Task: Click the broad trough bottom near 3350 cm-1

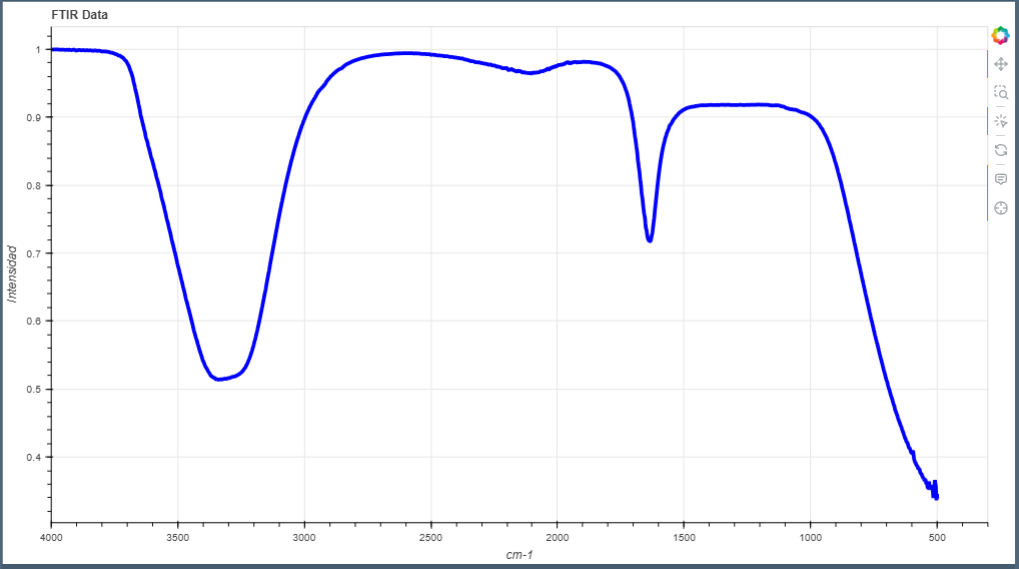Action: click(218, 379)
